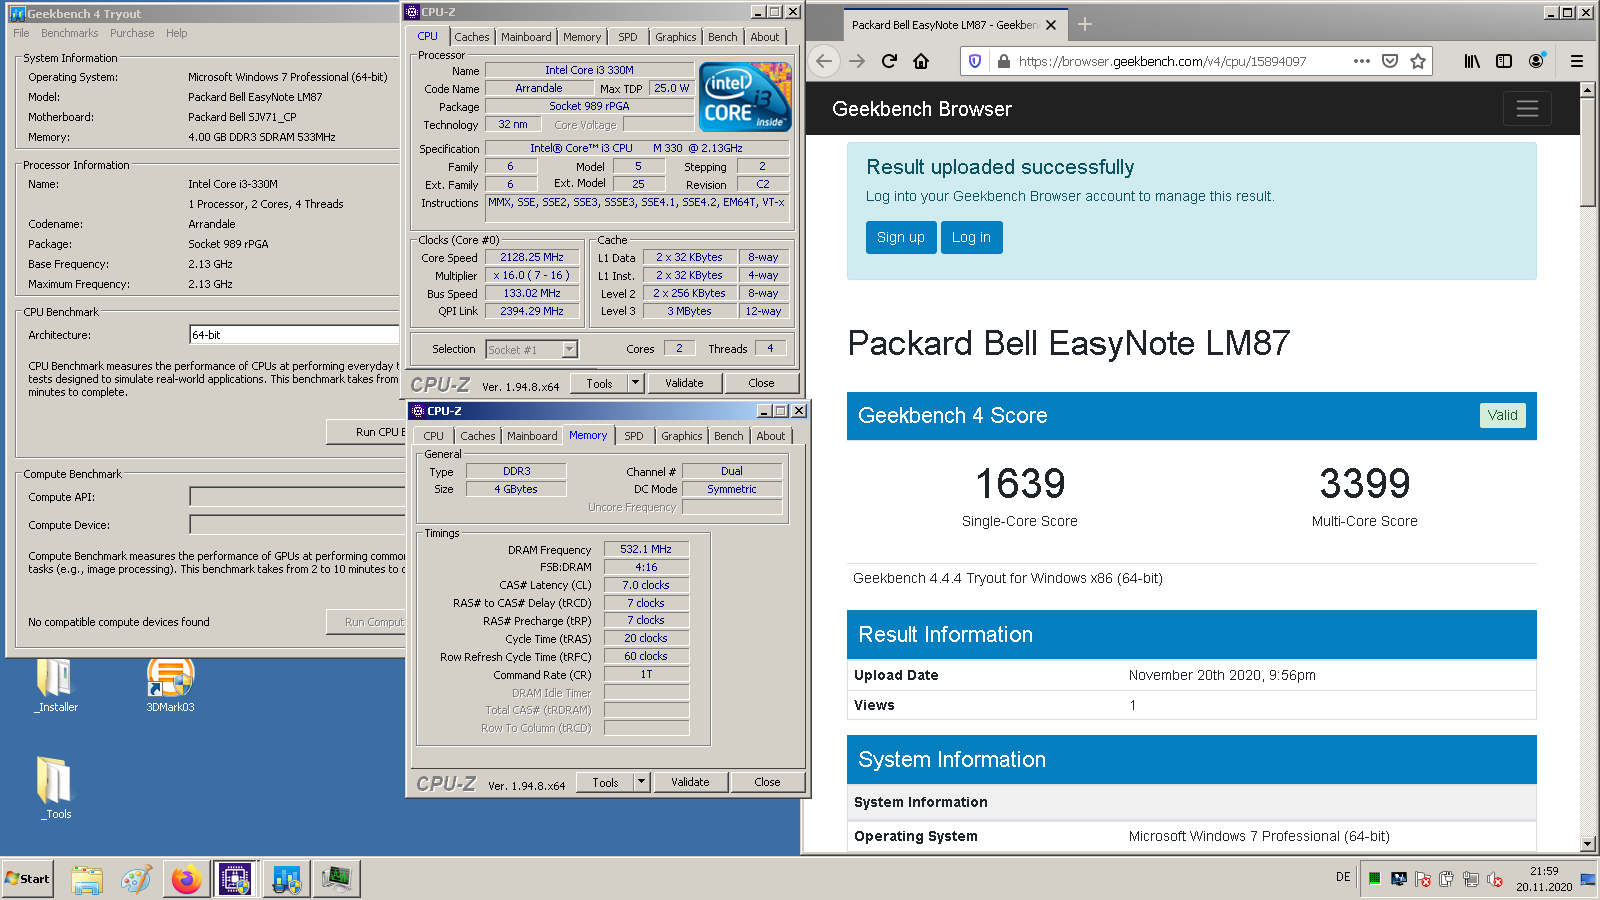Switch to Caches tab in upper CPU-Z

(x=472, y=37)
